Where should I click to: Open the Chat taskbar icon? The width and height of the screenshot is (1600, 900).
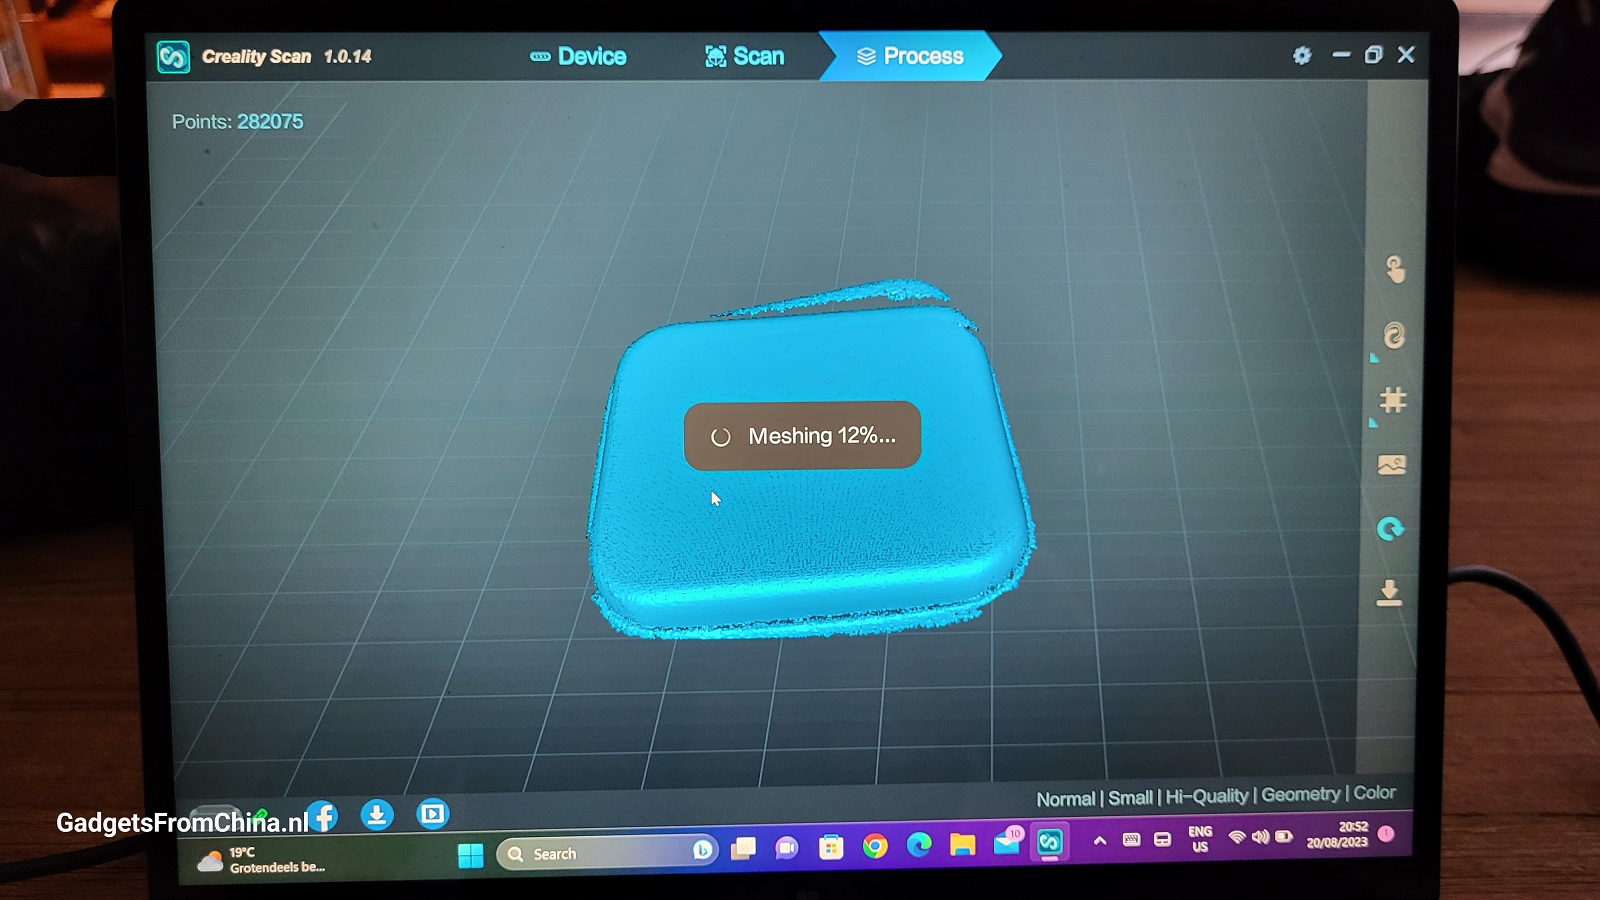click(787, 848)
